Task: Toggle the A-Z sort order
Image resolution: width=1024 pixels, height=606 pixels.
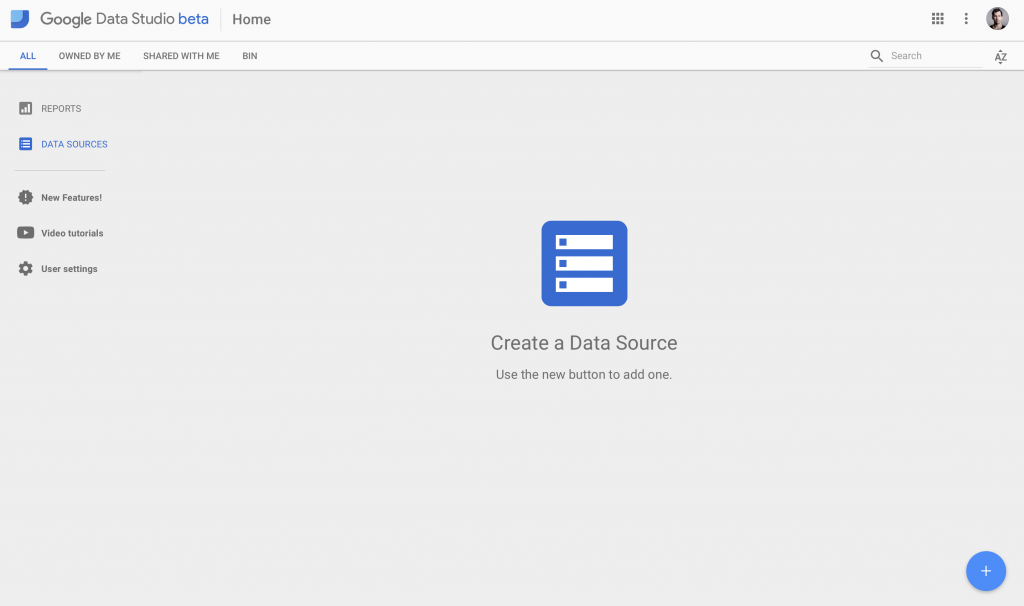Action: click(1001, 56)
